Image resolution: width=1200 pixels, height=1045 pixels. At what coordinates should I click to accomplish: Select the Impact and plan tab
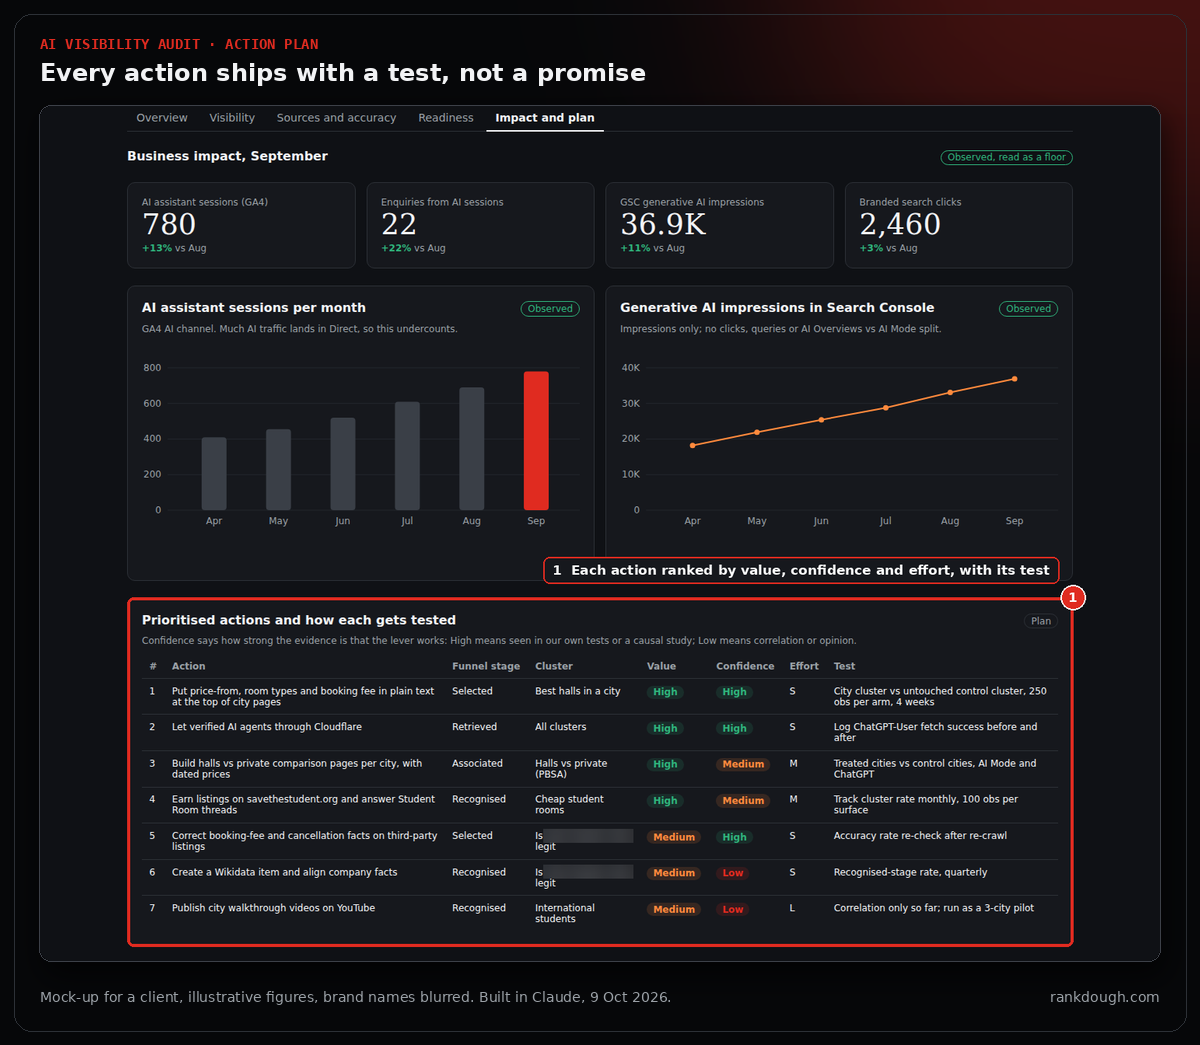(x=545, y=118)
